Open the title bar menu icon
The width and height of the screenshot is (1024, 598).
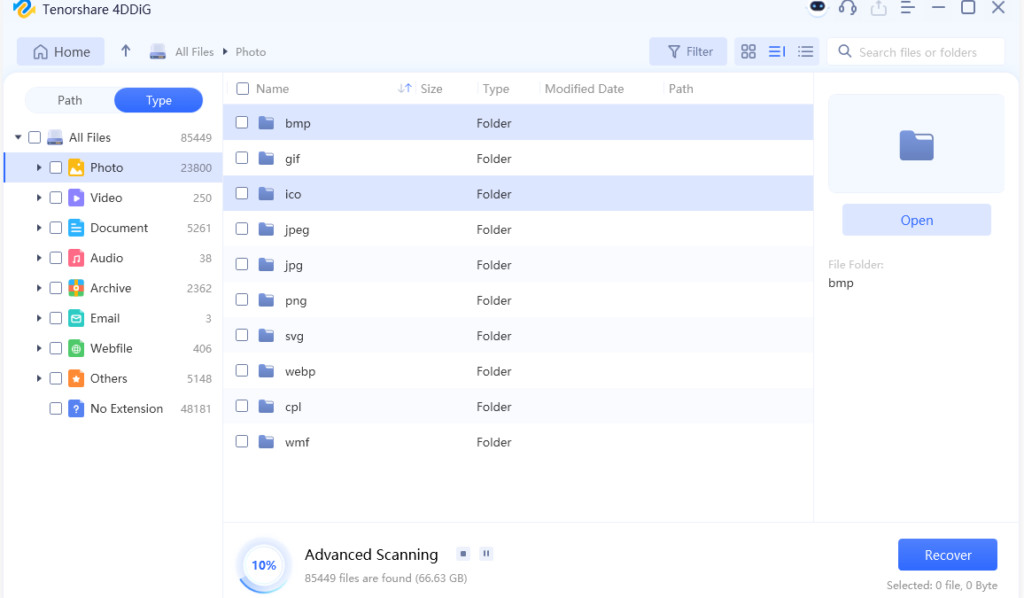pos(908,8)
